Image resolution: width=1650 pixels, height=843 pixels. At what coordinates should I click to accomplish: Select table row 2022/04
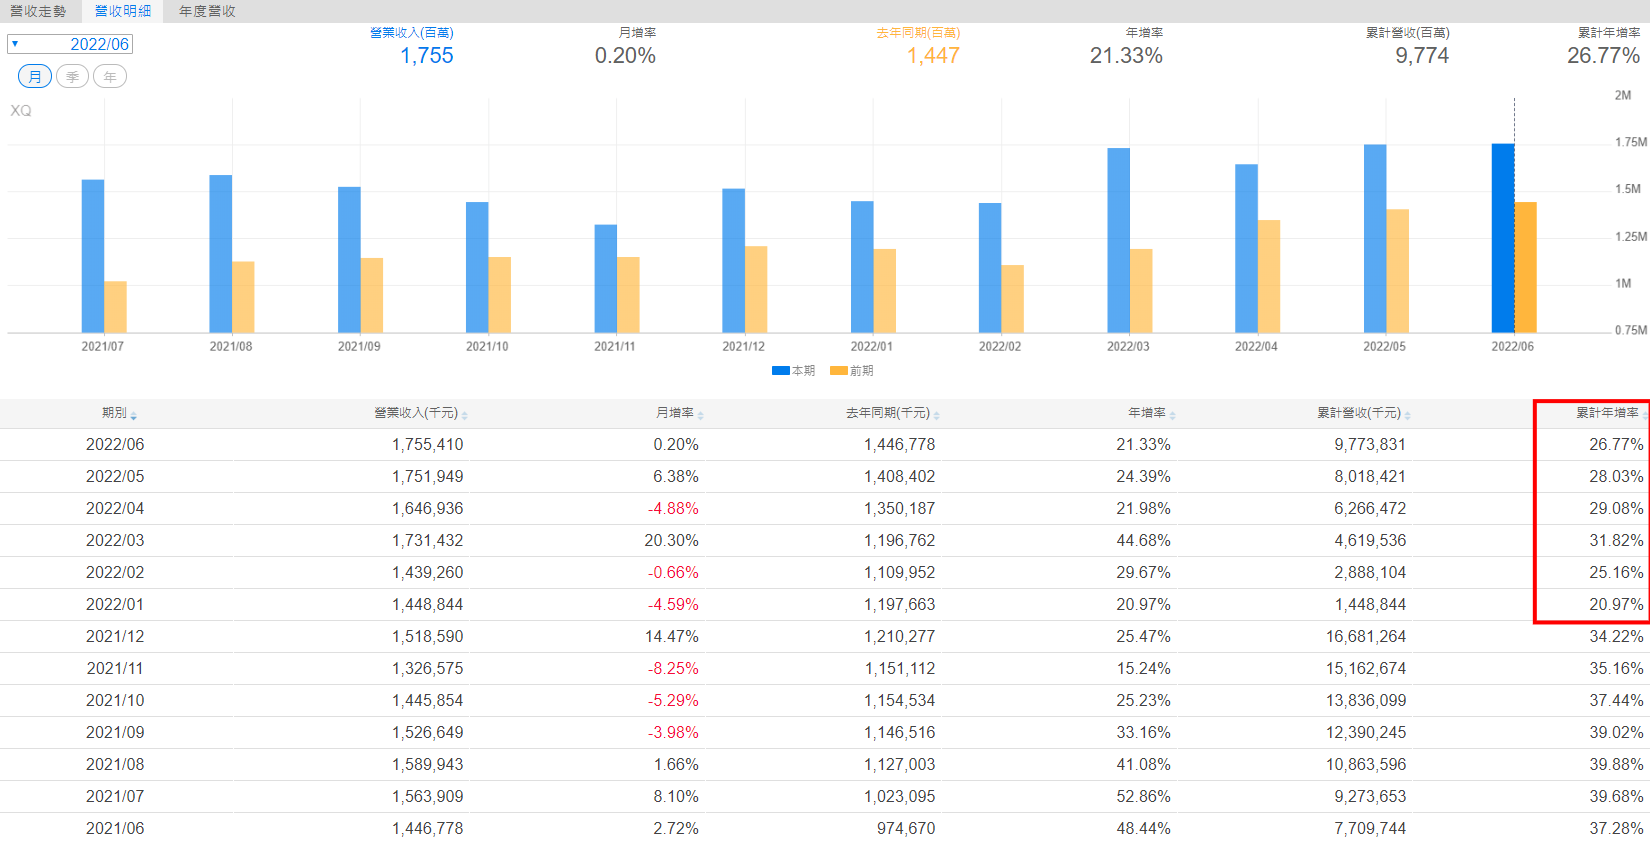pyautogui.click(x=825, y=508)
